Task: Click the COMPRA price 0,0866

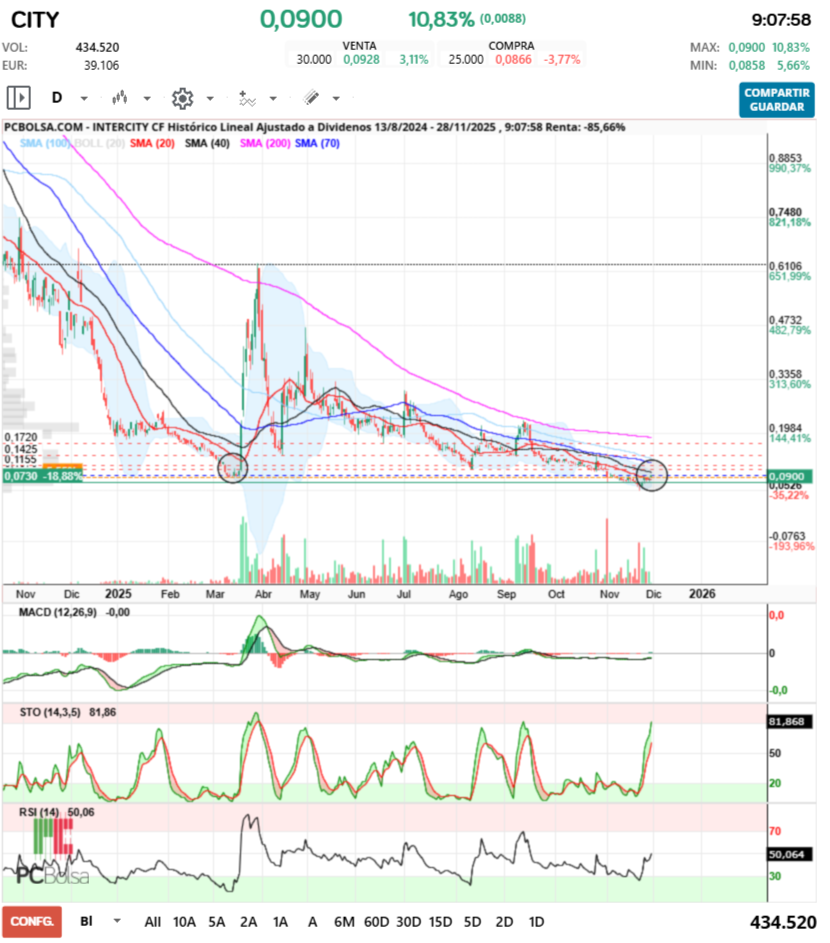Action: point(513,60)
